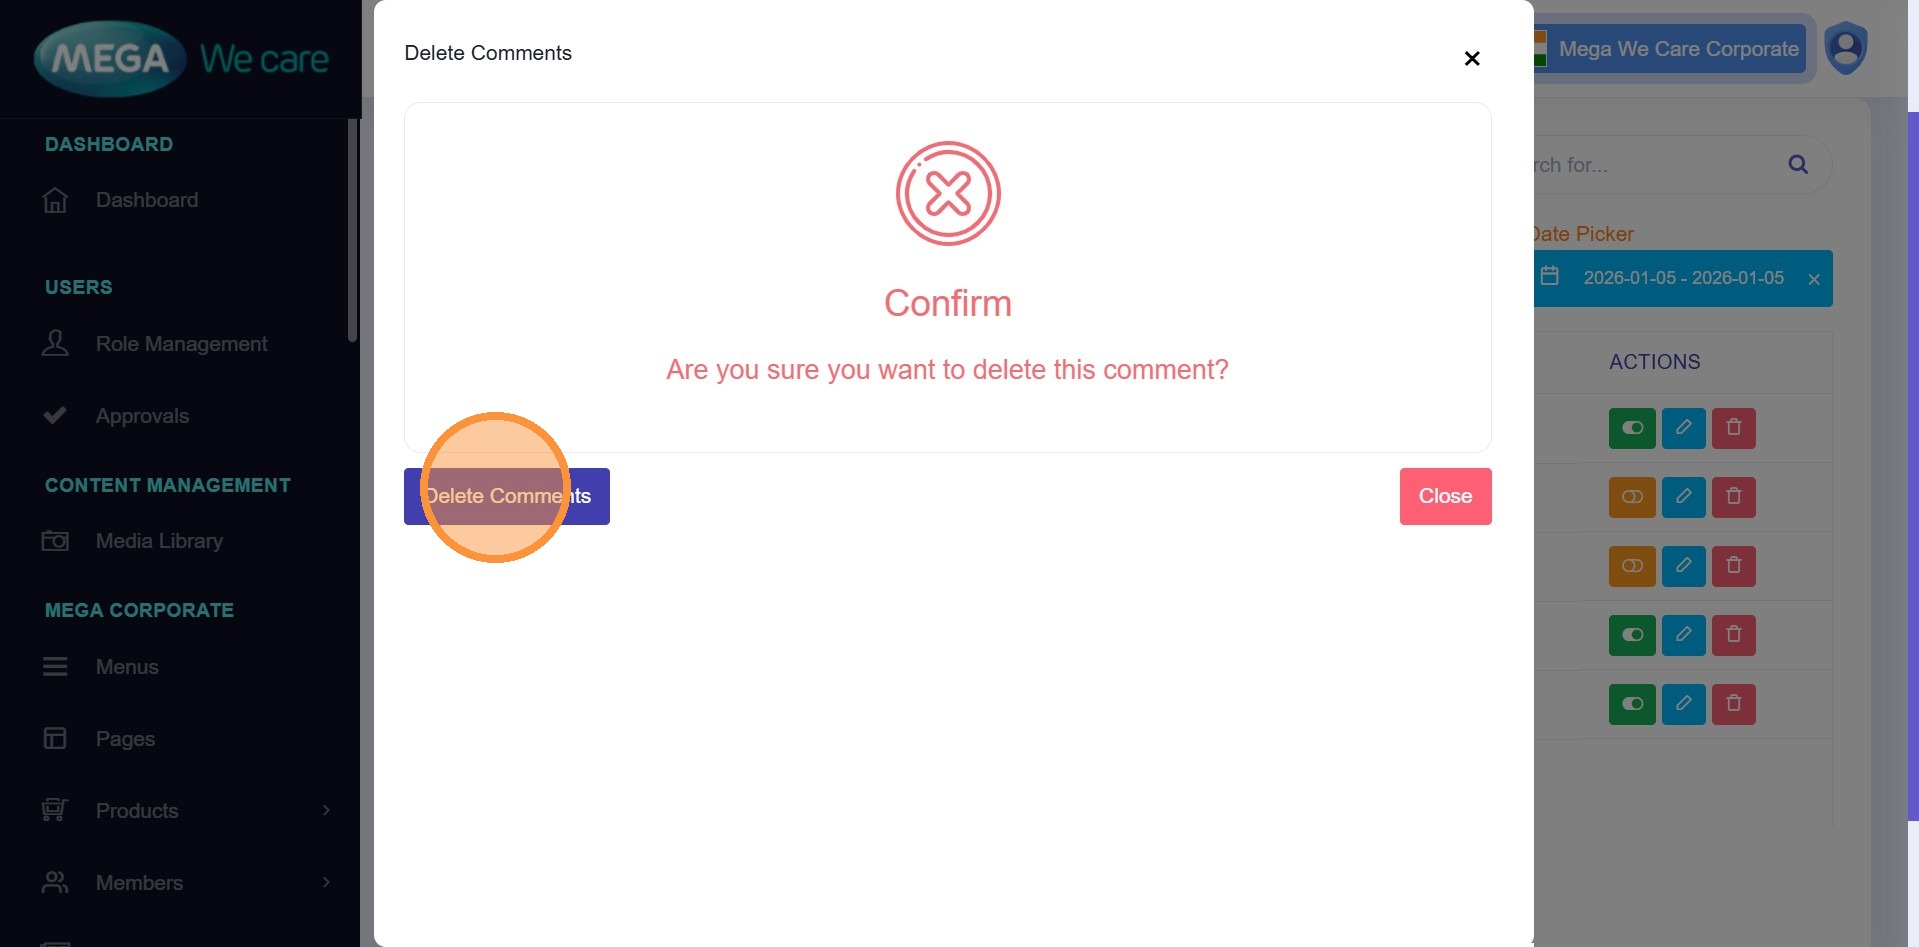Open Role Management in sidebar
The image size is (1919, 947).
point(181,344)
